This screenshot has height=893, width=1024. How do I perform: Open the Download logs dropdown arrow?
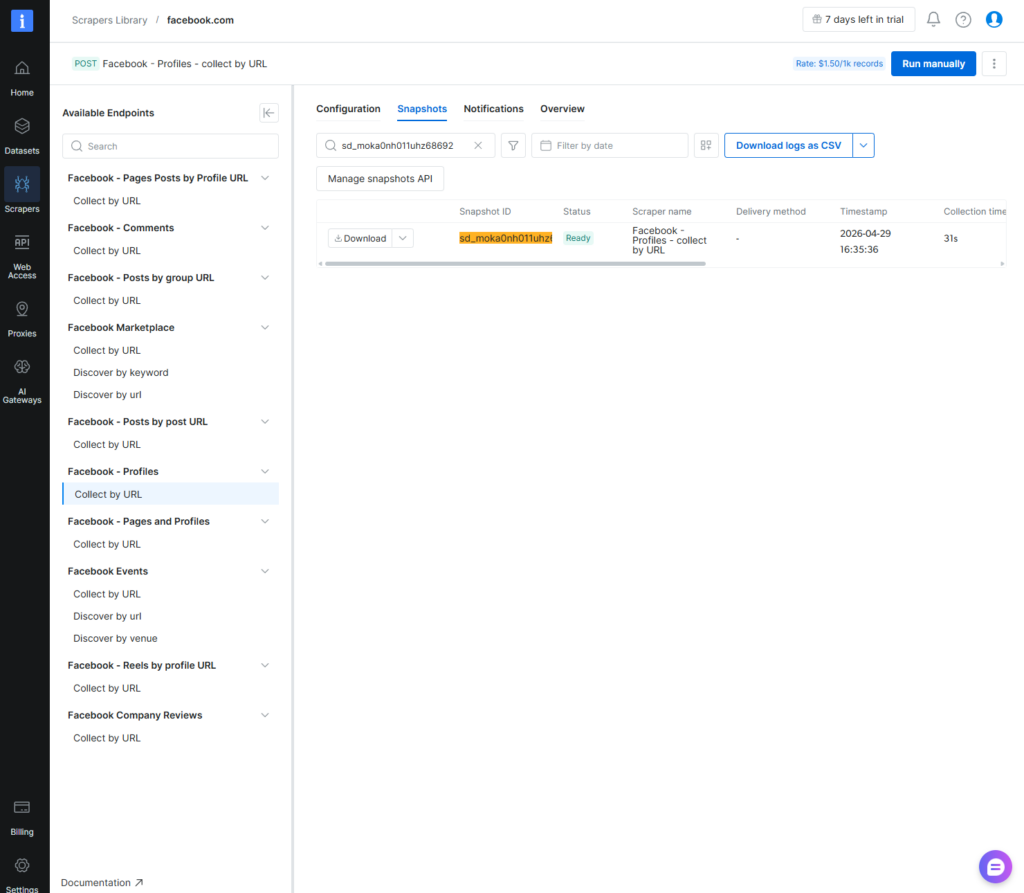(x=863, y=146)
